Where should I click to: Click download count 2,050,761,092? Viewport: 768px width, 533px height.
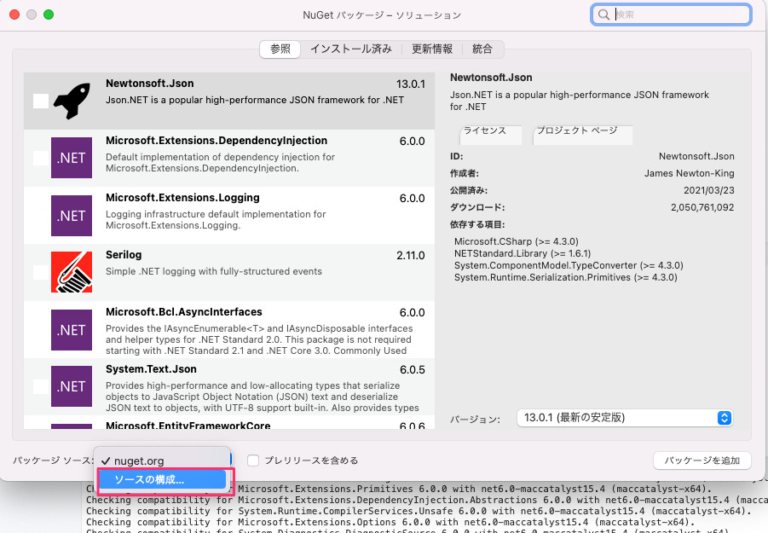click(x=702, y=207)
